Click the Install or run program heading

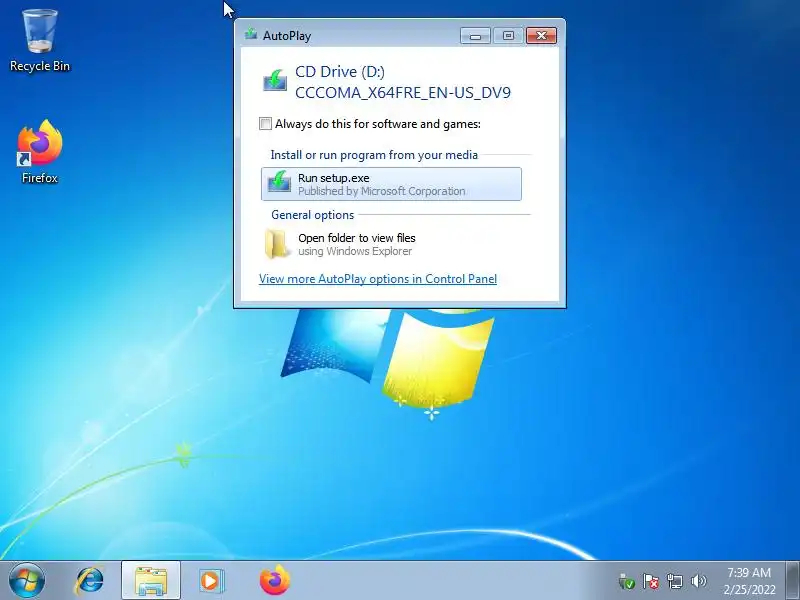coord(374,155)
